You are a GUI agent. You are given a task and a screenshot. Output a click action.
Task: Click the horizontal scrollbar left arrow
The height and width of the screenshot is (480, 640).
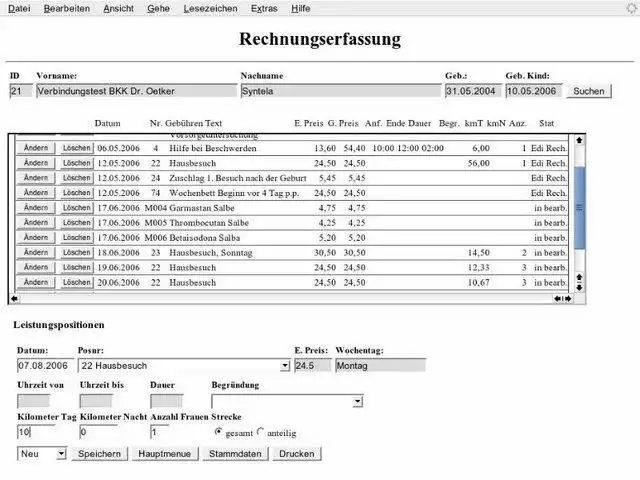click(x=14, y=299)
